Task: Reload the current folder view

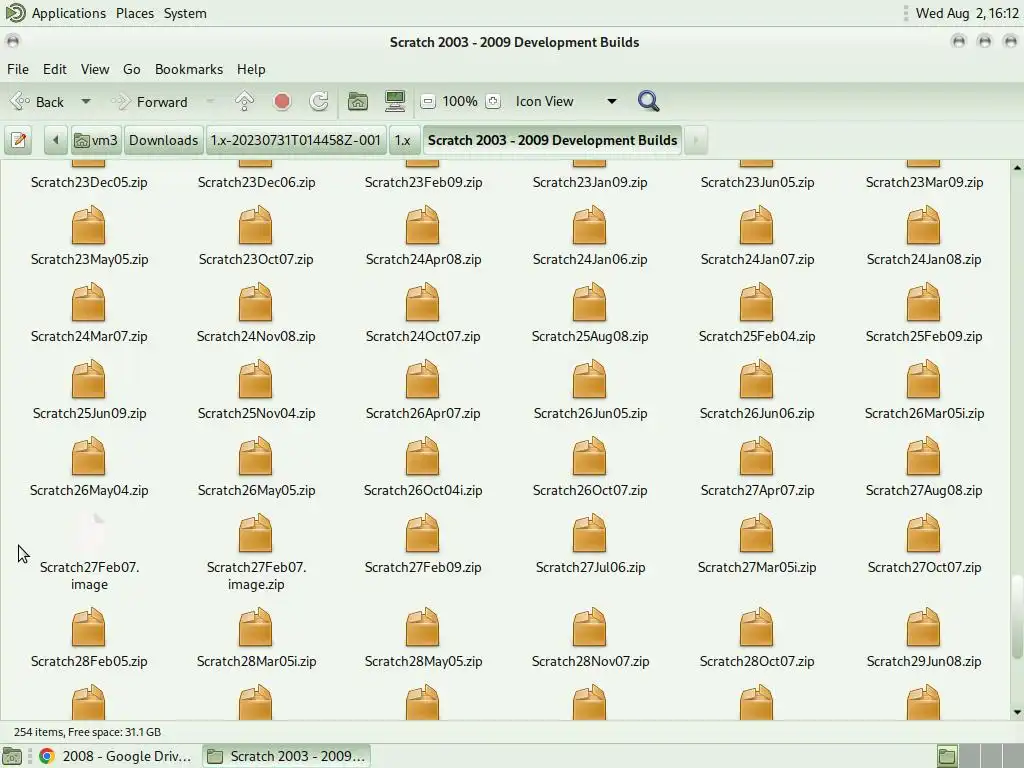Action: (319, 101)
